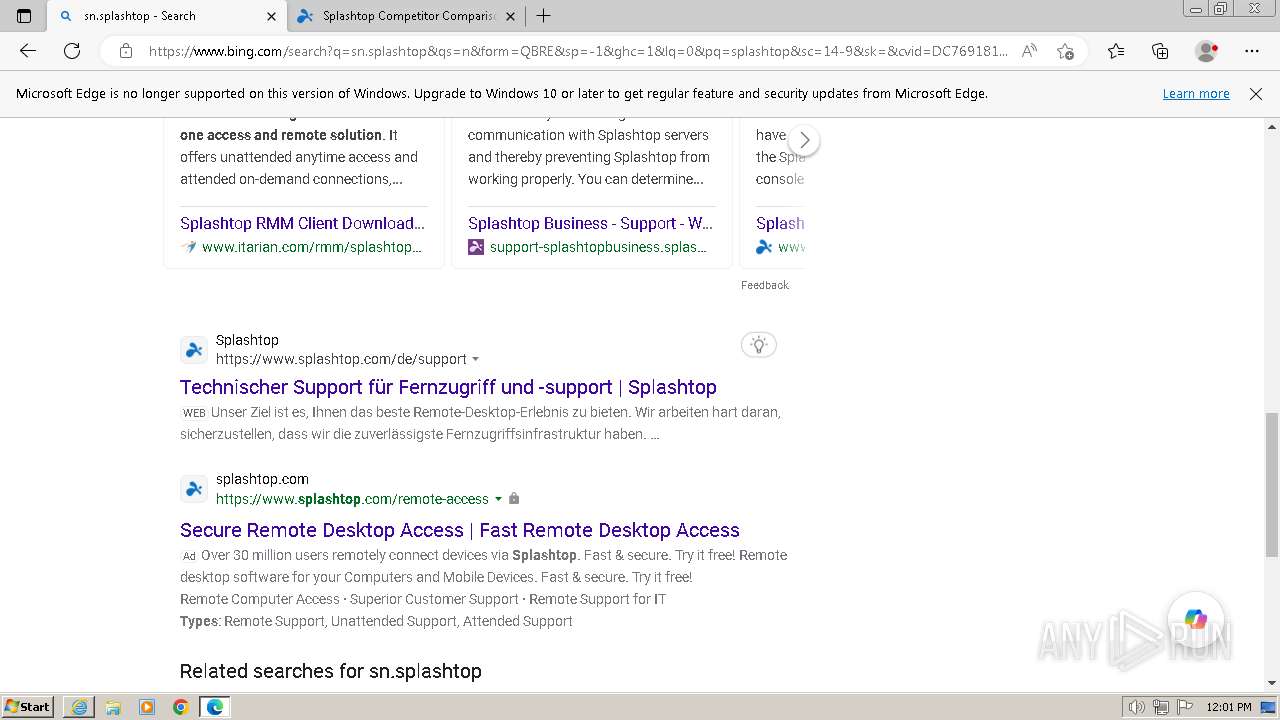The image size is (1280, 720).
Task: Launch Internet Explorer from taskbar
Action: [79, 707]
